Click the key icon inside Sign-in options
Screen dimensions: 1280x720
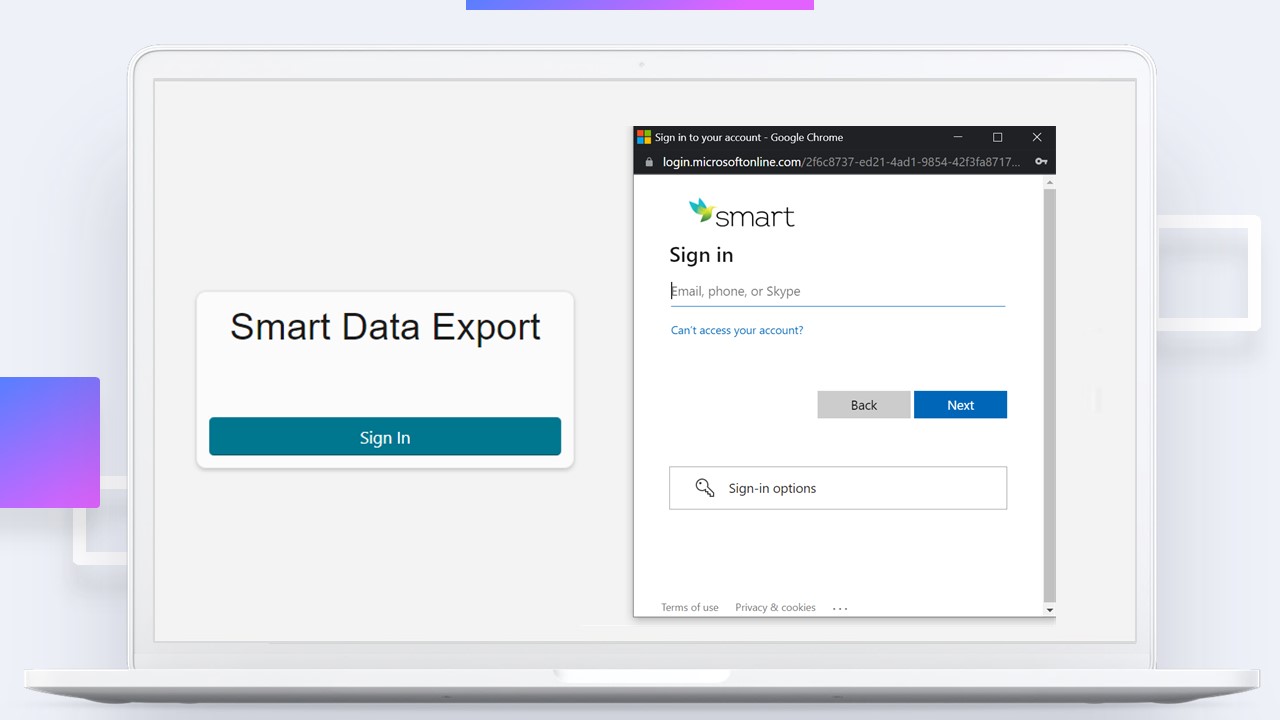click(704, 487)
